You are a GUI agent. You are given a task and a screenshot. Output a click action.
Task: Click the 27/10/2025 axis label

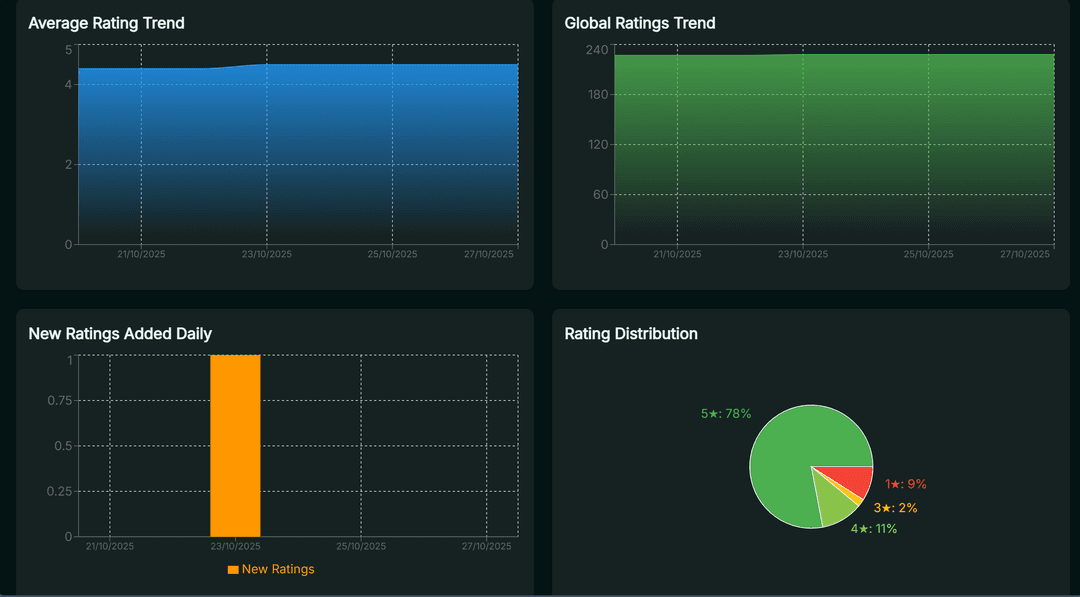point(490,254)
